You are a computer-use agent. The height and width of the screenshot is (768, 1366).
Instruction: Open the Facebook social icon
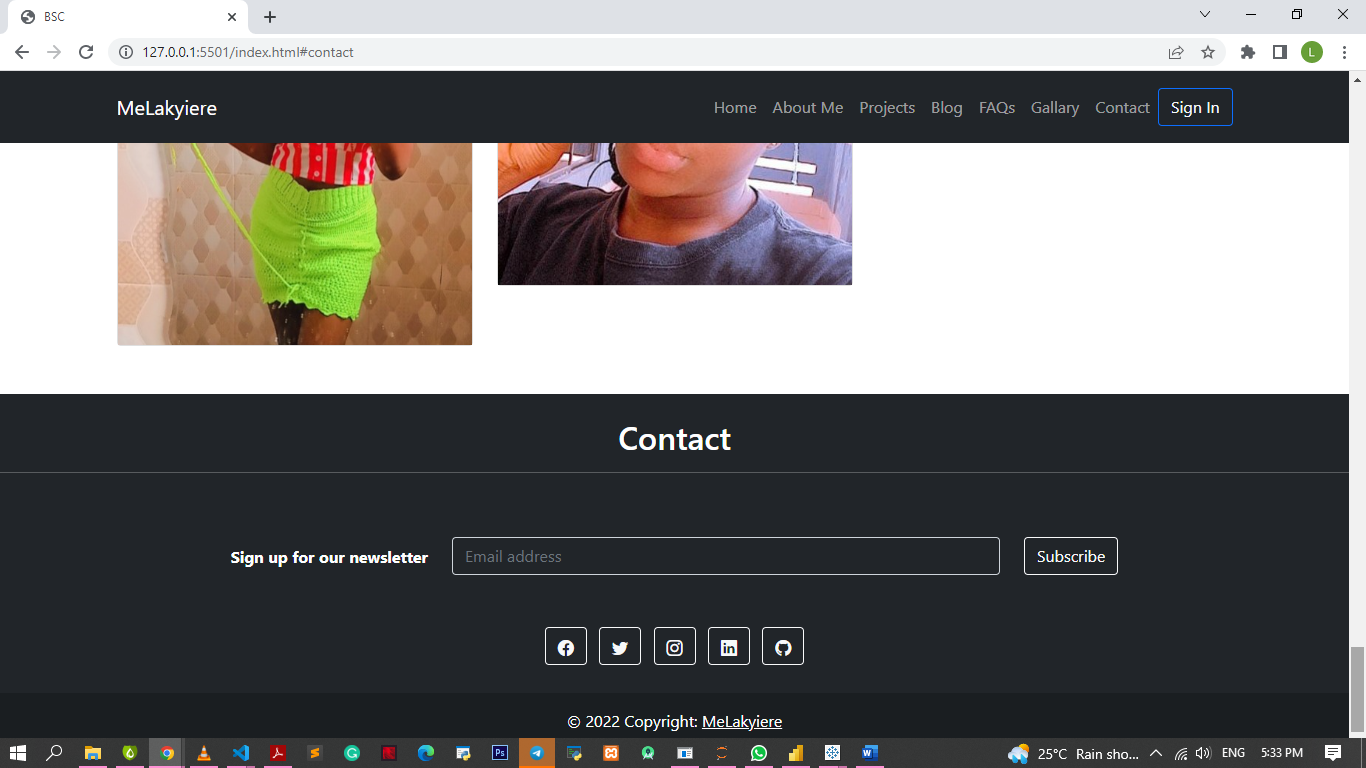click(x=566, y=646)
